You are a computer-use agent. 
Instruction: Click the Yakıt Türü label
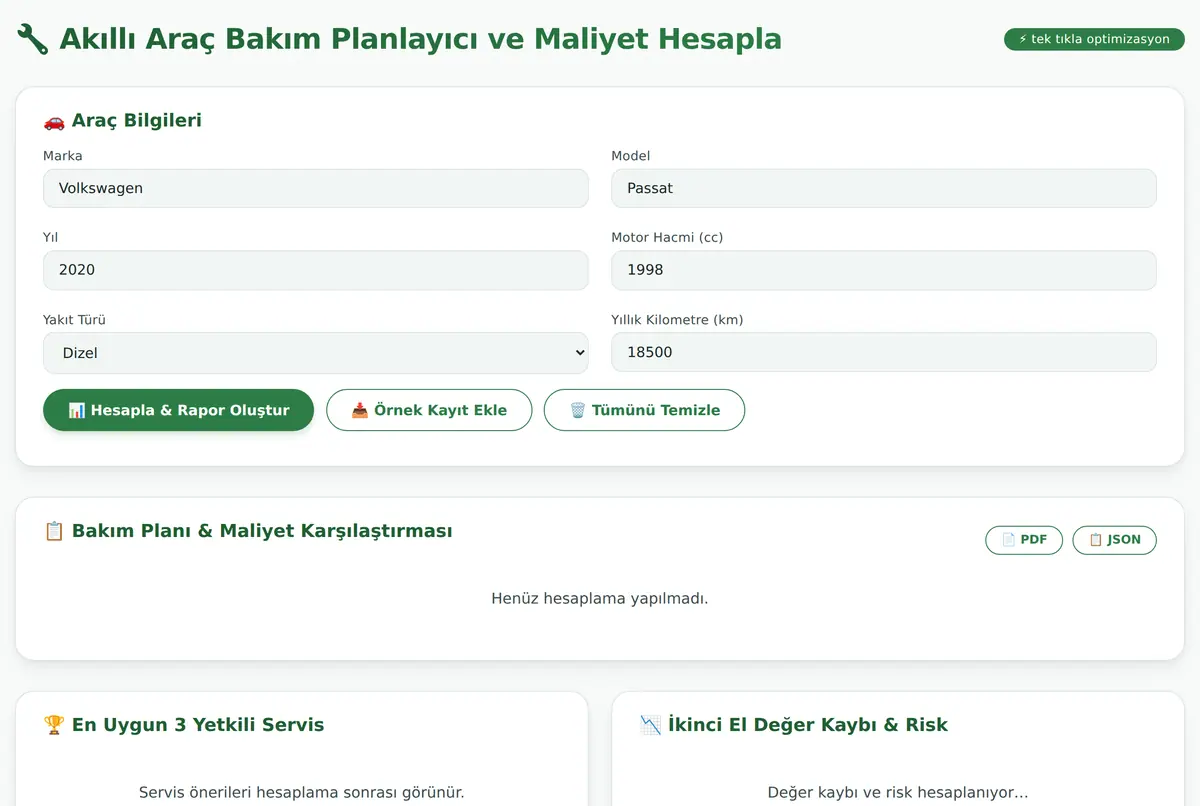pyautogui.click(x=74, y=320)
